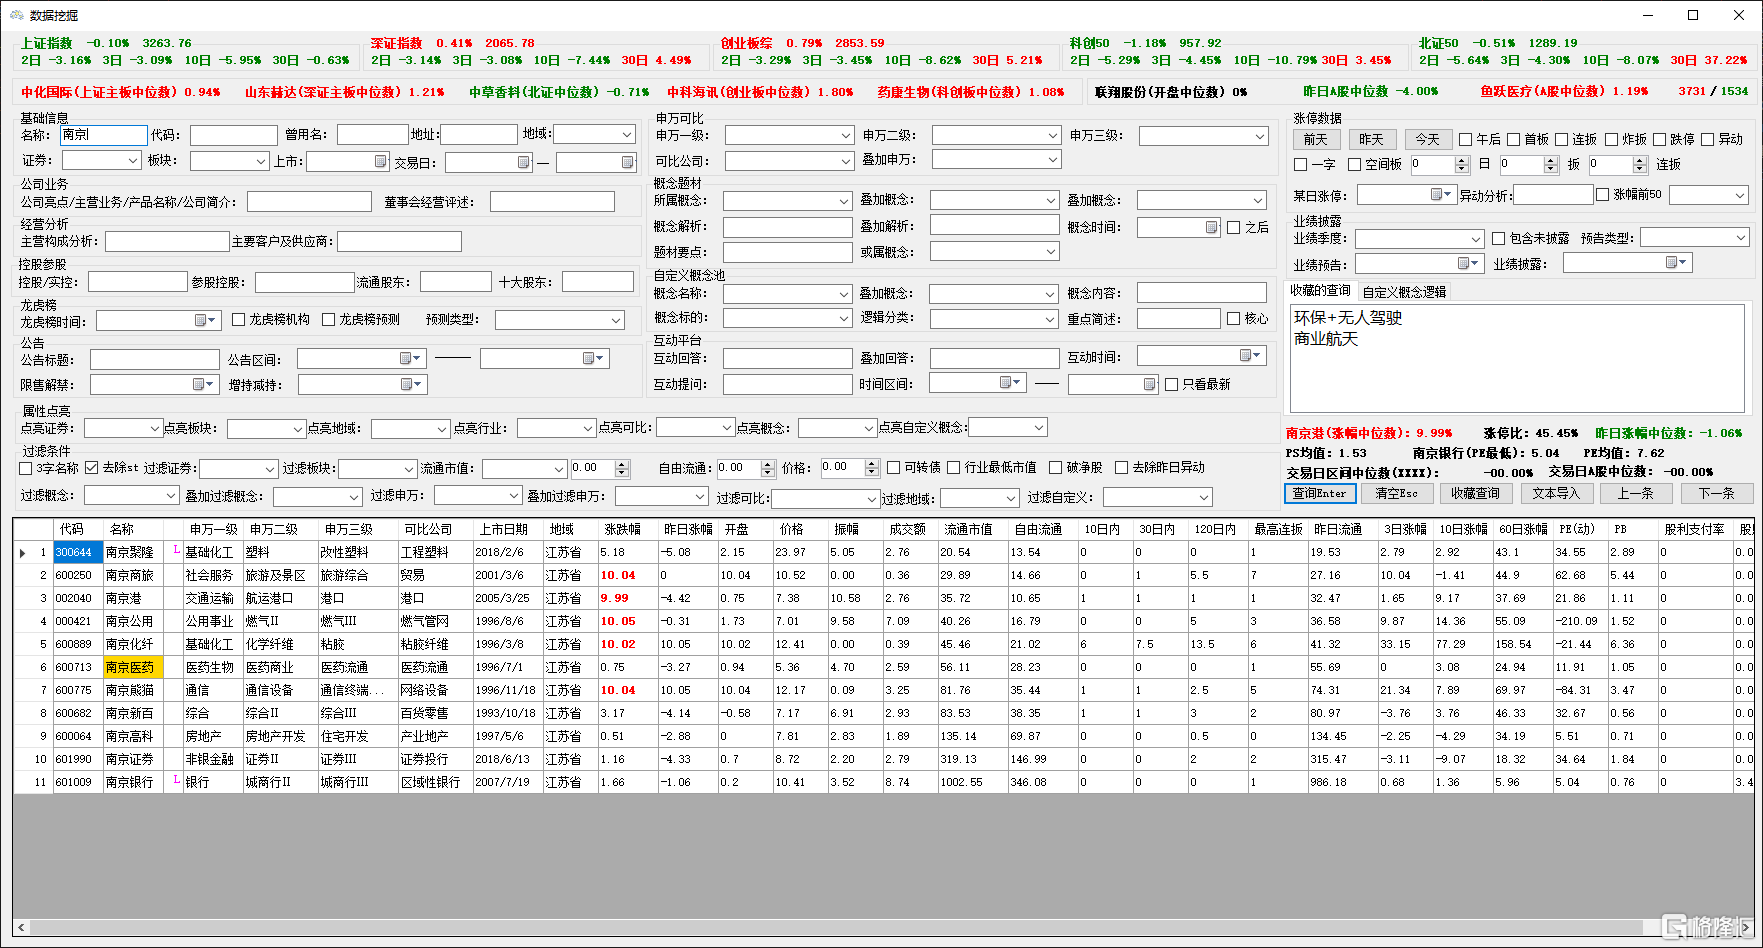Viewport: 1763px width, 948px height.
Task: Toggle the 可转债 checkbox
Action: pyautogui.click(x=893, y=468)
